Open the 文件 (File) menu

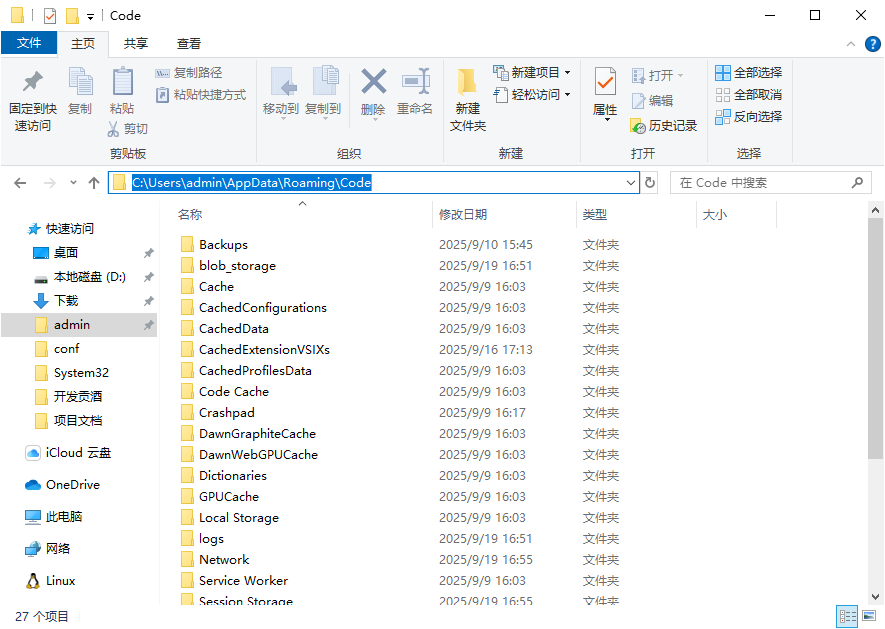point(29,43)
